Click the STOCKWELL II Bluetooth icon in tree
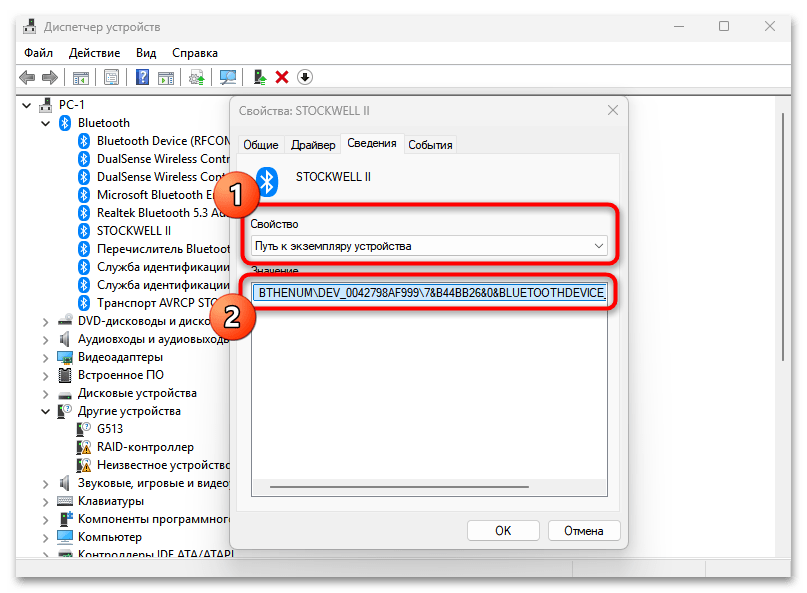807x593 pixels. click(84, 231)
